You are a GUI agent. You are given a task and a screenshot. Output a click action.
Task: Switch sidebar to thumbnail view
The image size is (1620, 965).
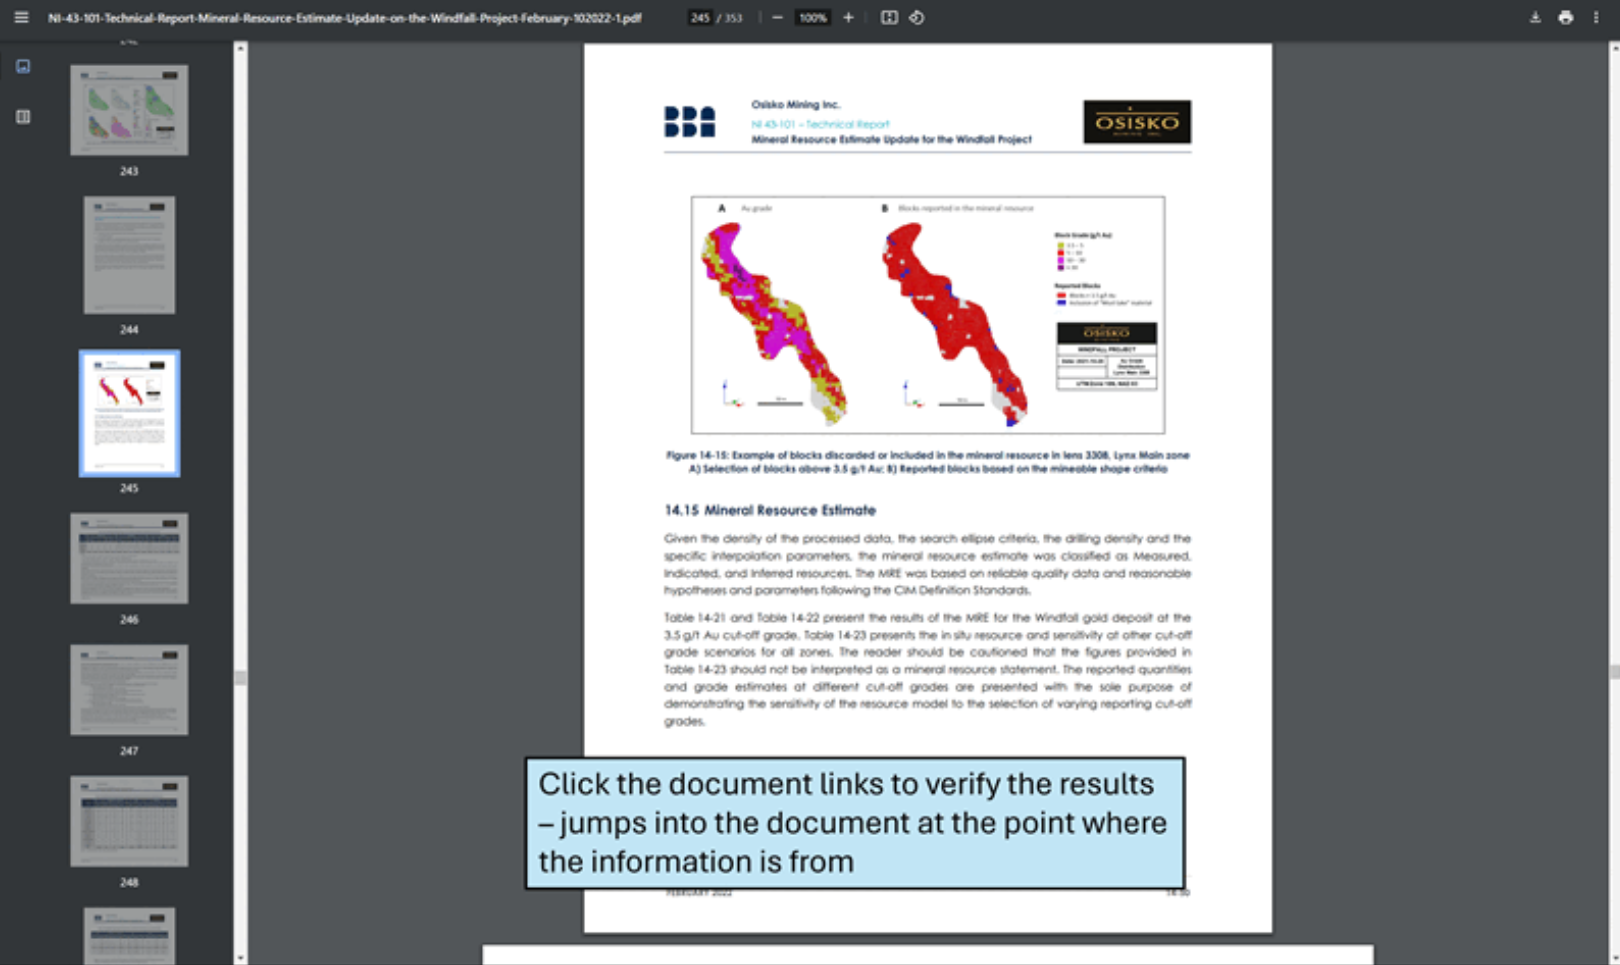[x=23, y=66]
